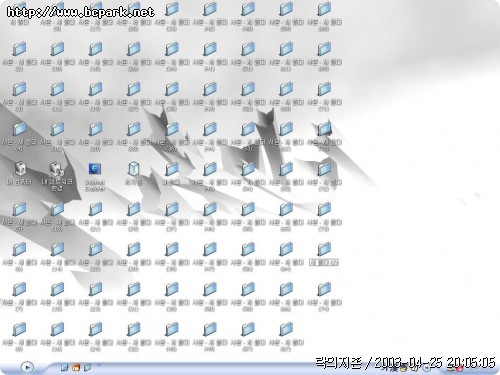Select folder 사본 - 새 폴더 (20)

pos(95,136)
